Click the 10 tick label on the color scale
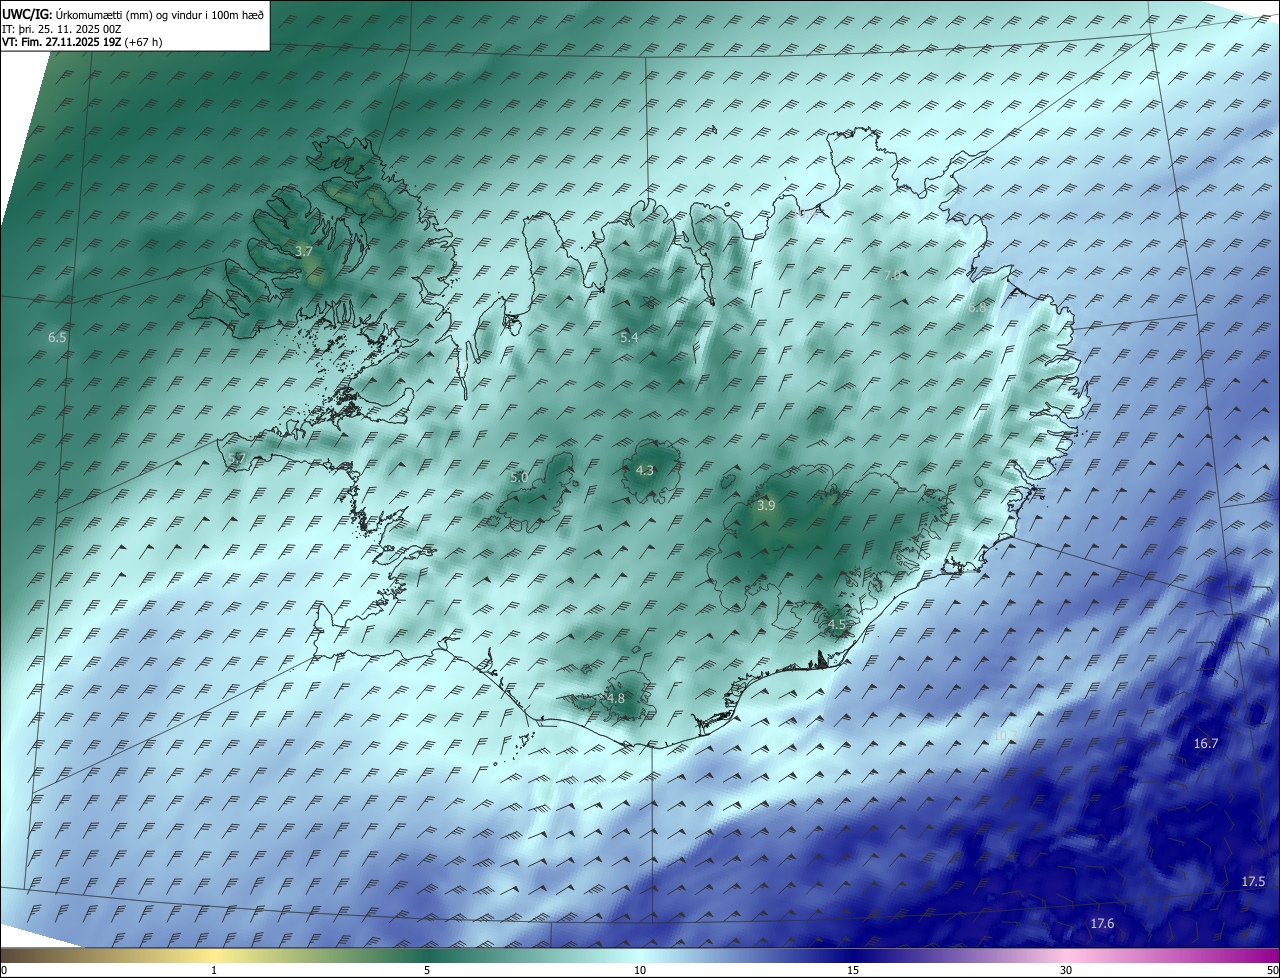Viewport: 1280px width, 978px height. click(640, 970)
